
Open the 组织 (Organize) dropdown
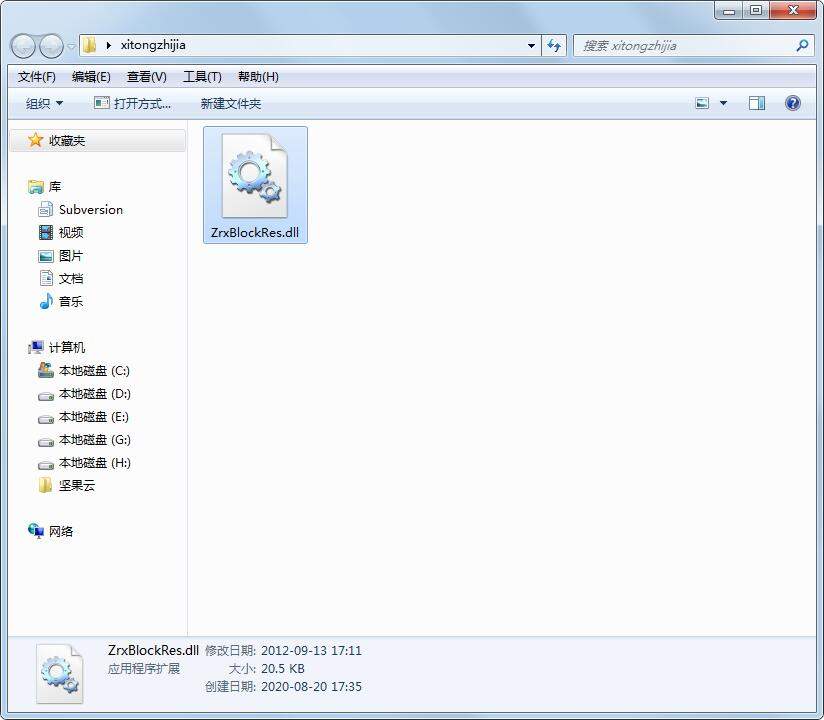pyautogui.click(x=41, y=103)
